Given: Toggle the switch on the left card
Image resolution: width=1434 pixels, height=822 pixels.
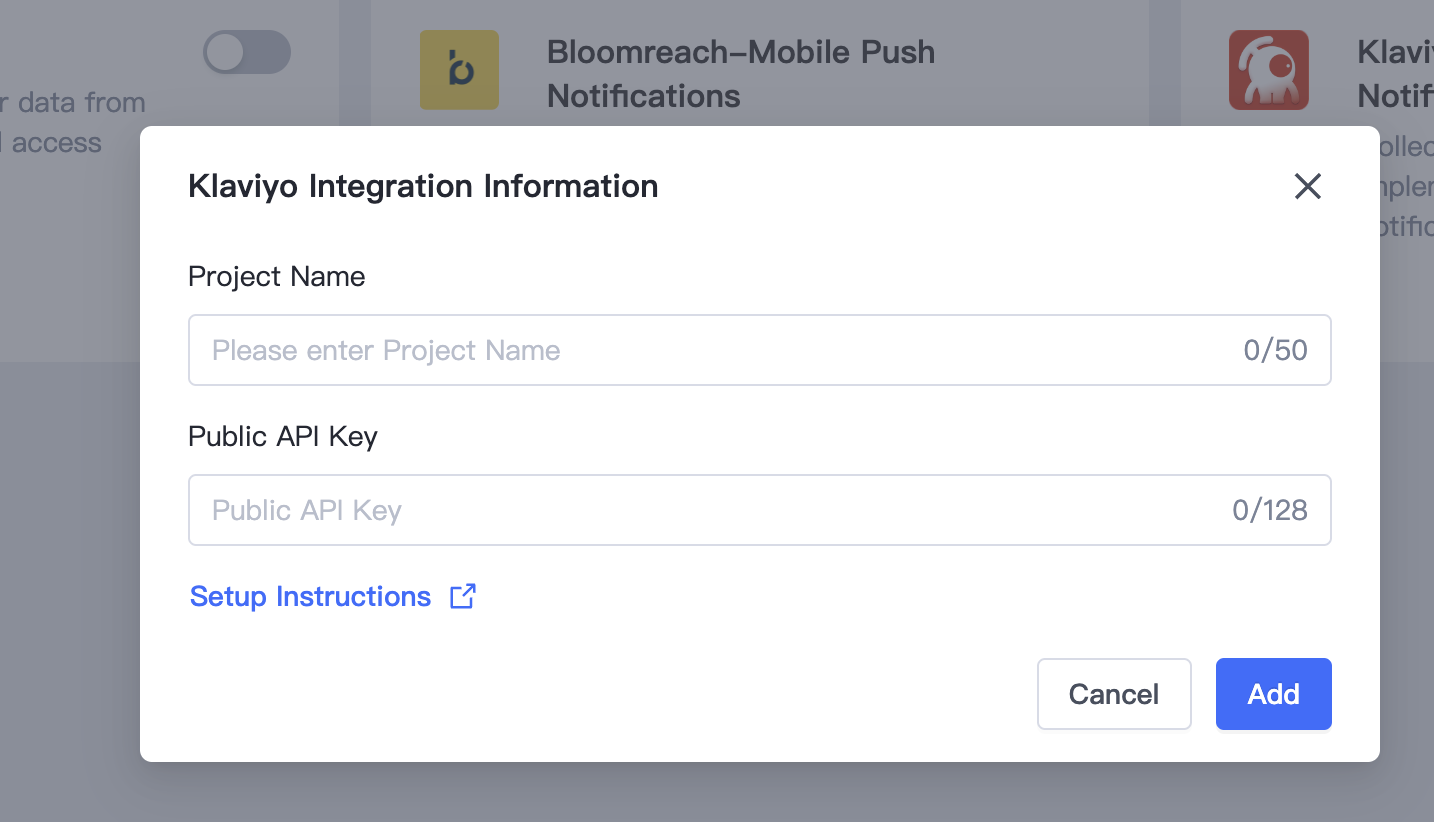Looking at the screenshot, I should (247, 52).
